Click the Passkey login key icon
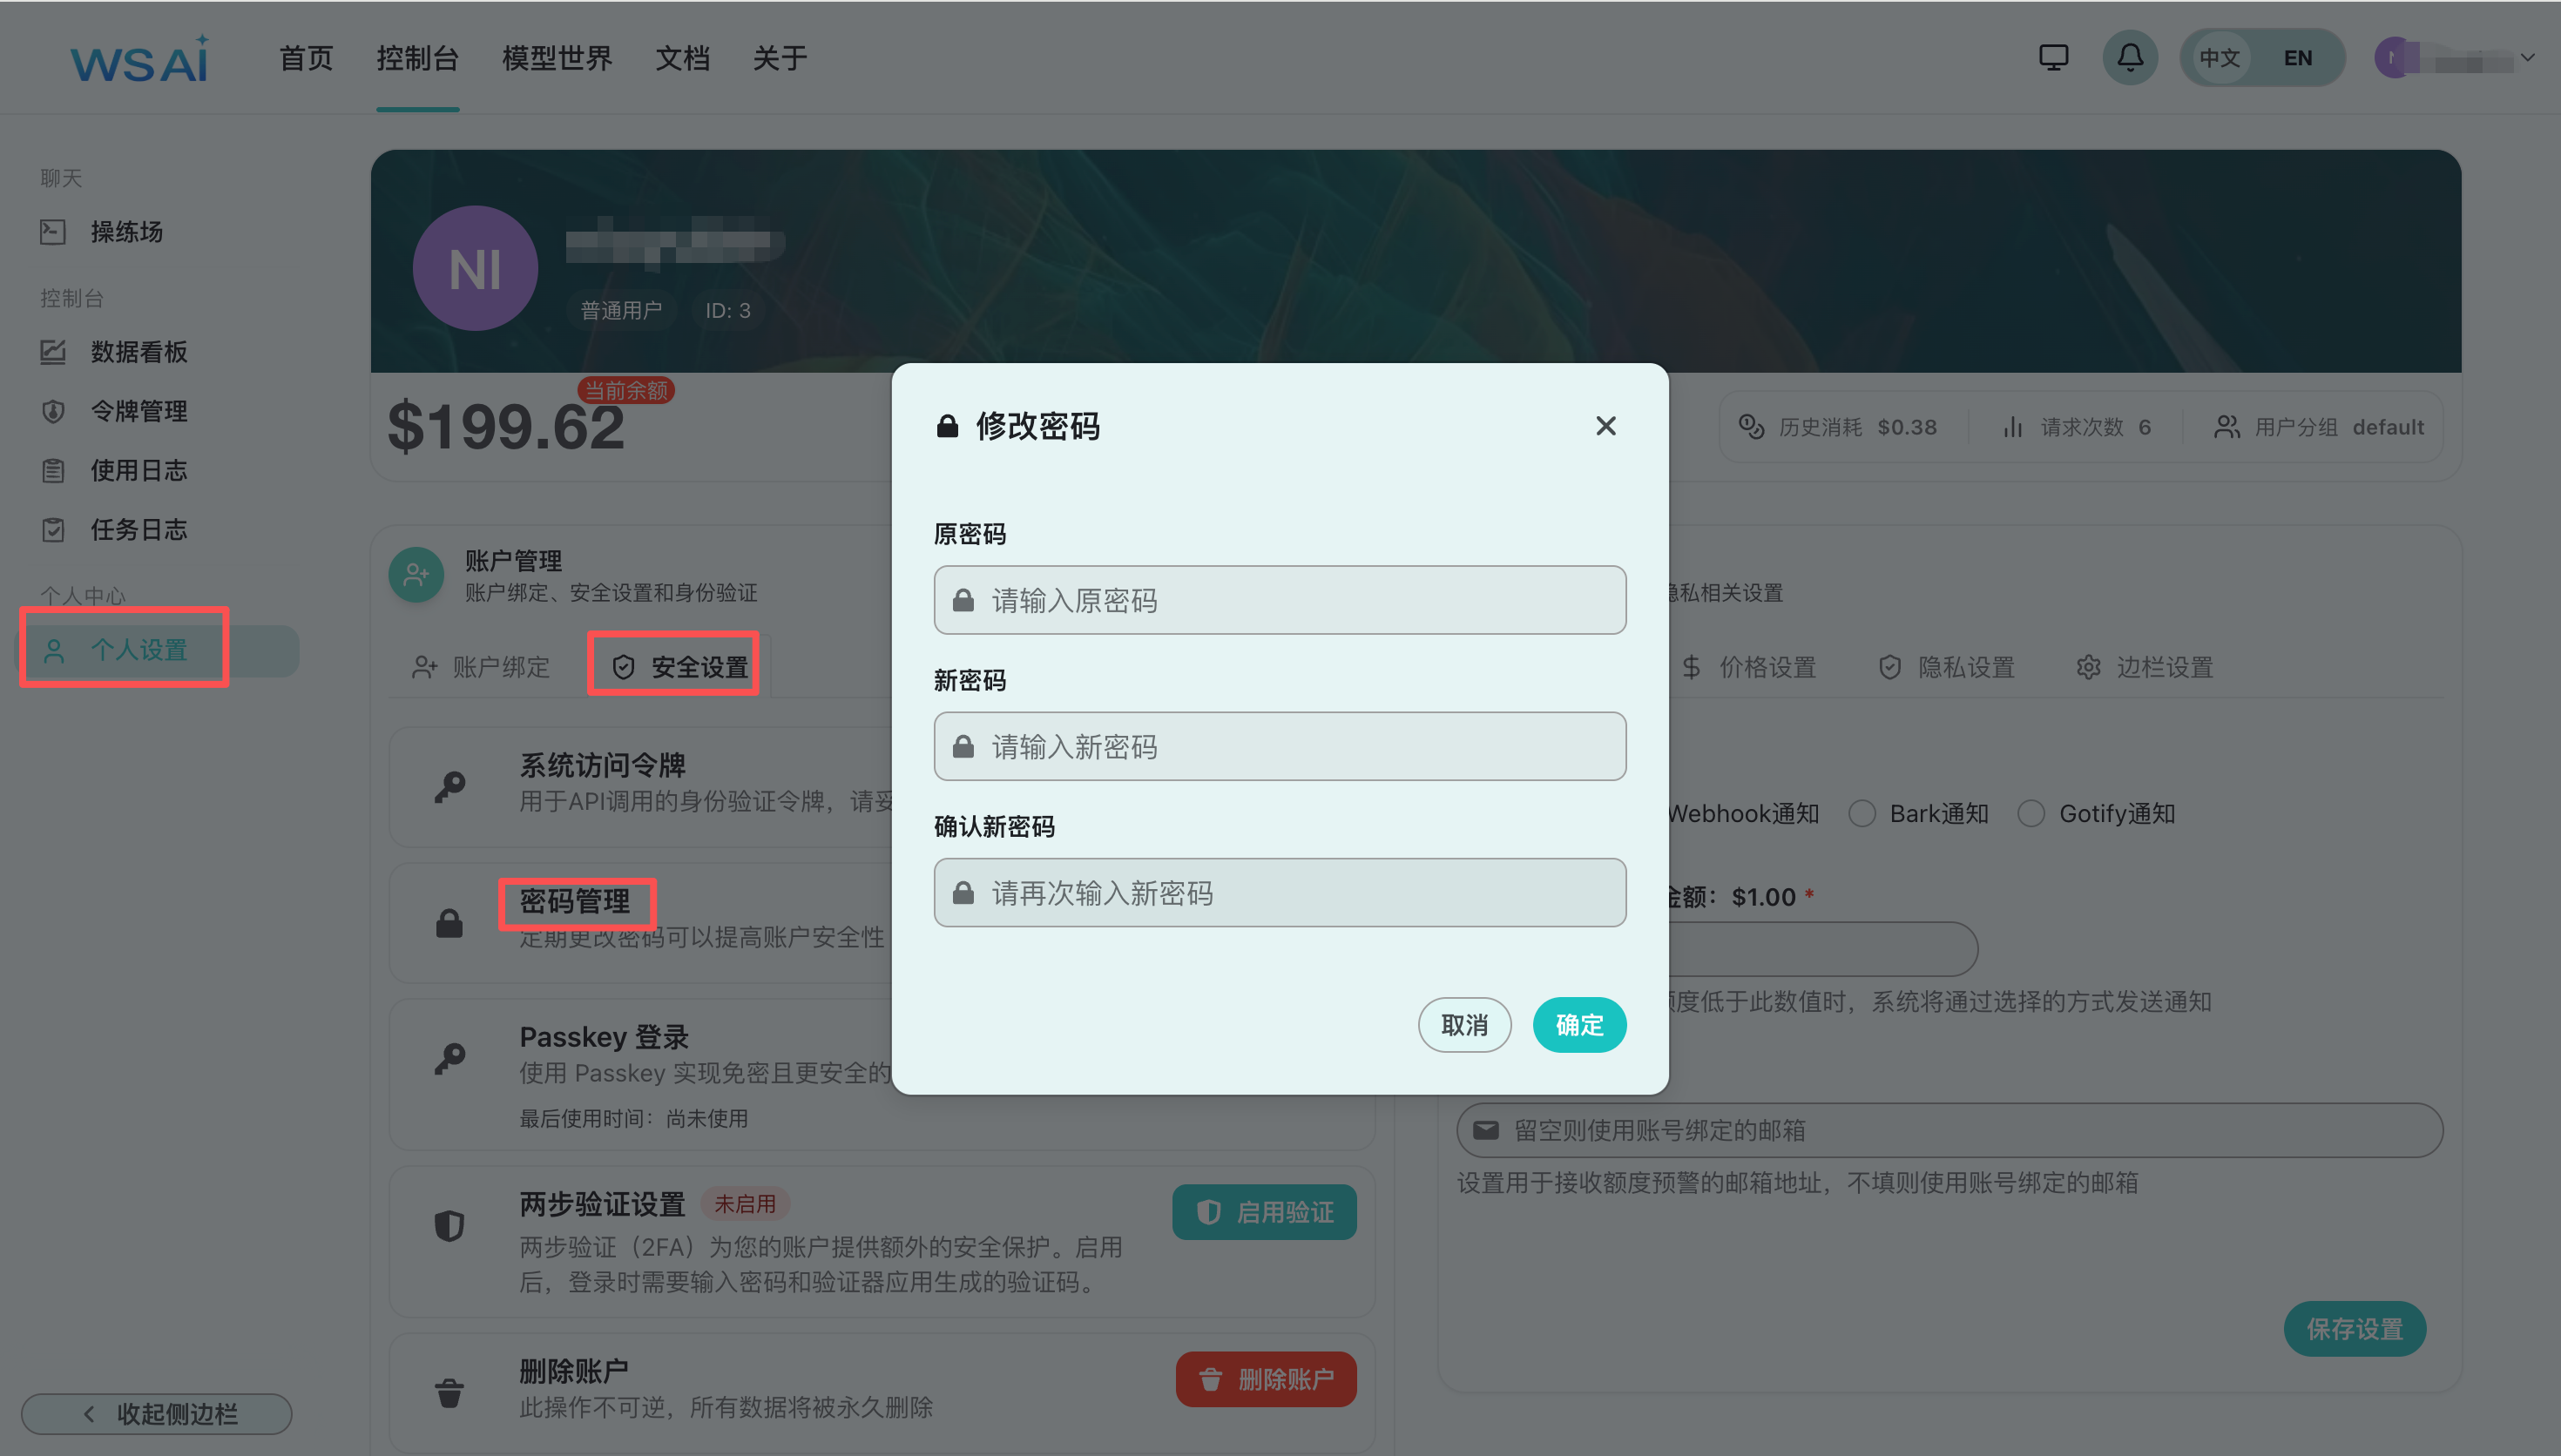2561x1456 pixels. coord(450,1058)
